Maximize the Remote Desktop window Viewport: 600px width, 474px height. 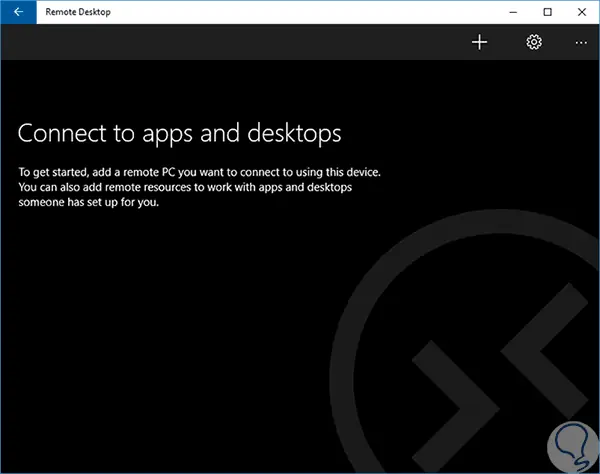[x=548, y=12]
